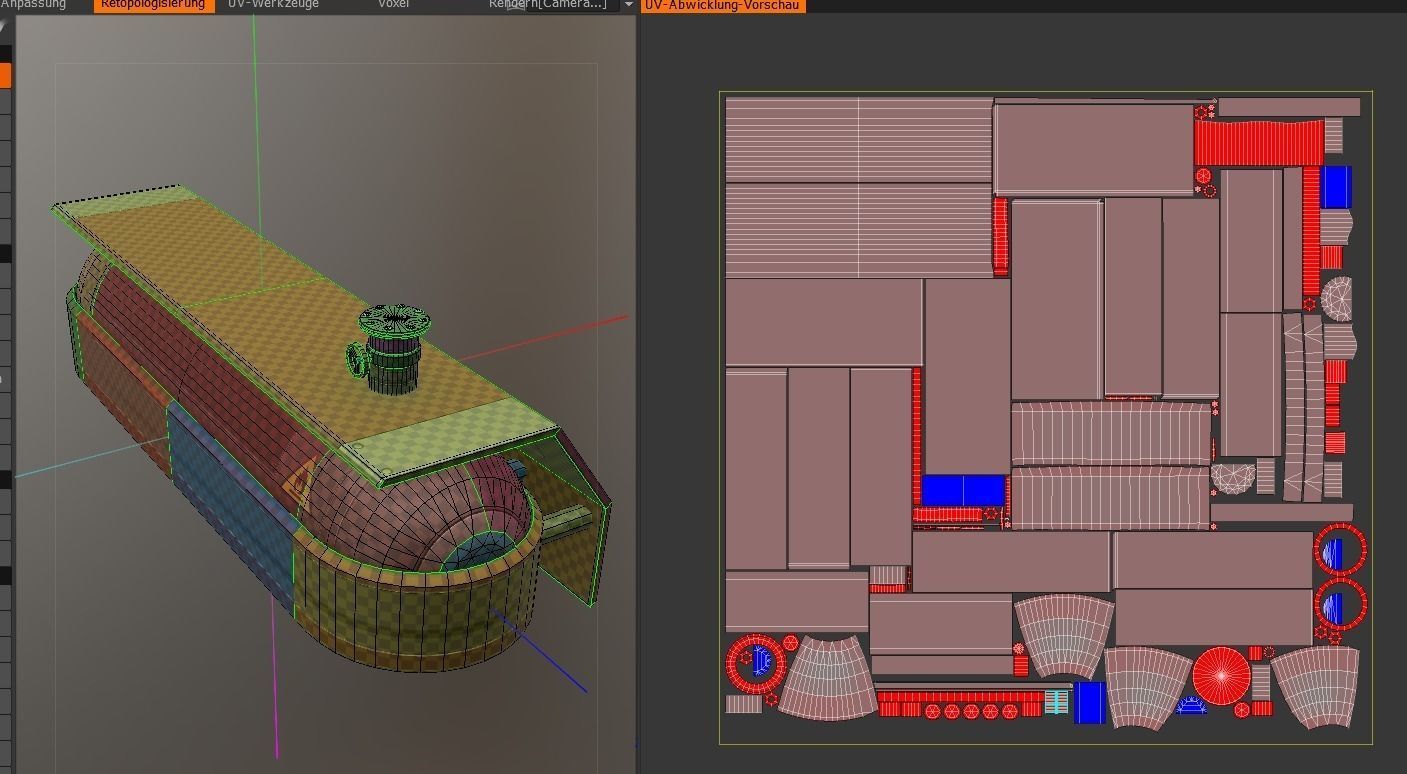Expand the arrow beside the Camera dropdown
This screenshot has width=1407, height=774.
[628, 5]
